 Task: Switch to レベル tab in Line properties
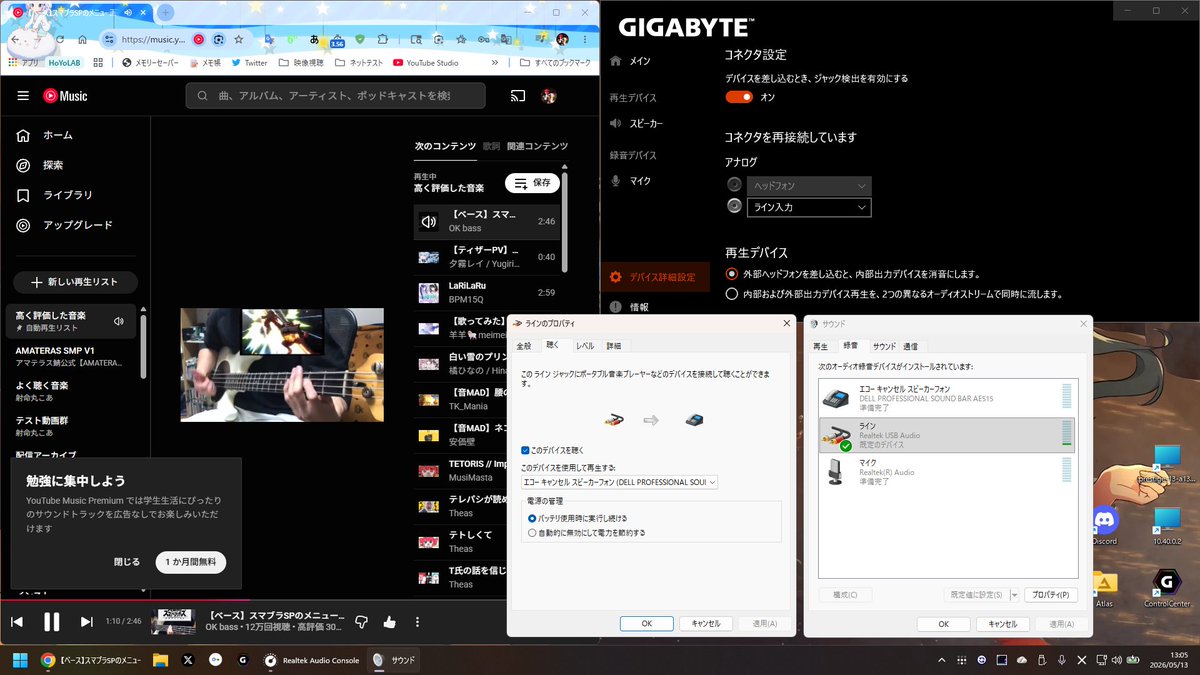tap(585, 345)
